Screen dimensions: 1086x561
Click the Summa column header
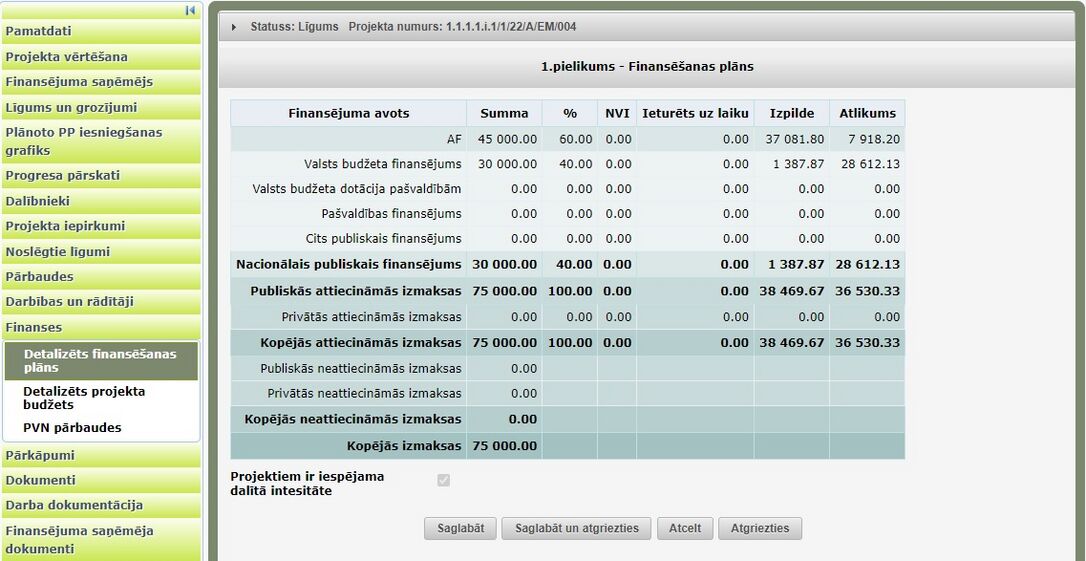coord(504,114)
